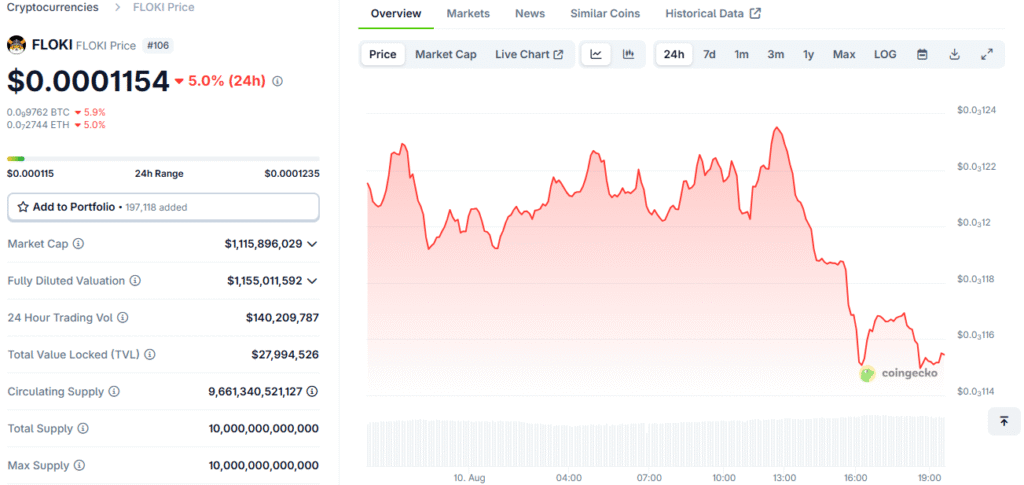Switch to line chart view icon

coord(596,54)
